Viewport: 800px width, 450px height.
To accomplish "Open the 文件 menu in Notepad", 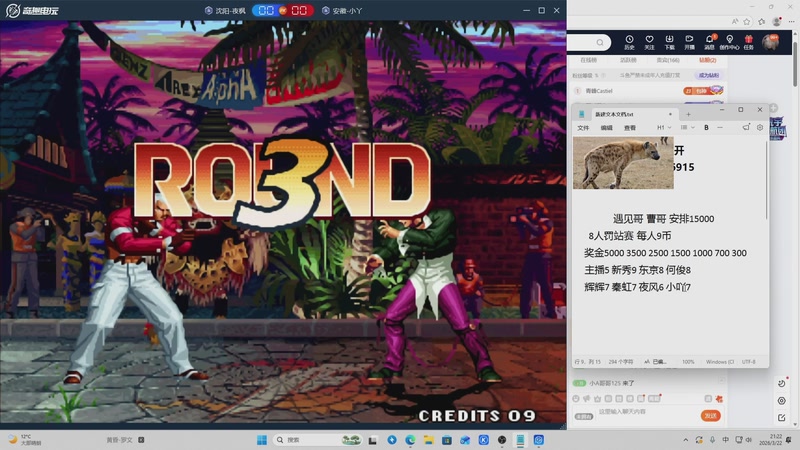I will pyautogui.click(x=583, y=128).
